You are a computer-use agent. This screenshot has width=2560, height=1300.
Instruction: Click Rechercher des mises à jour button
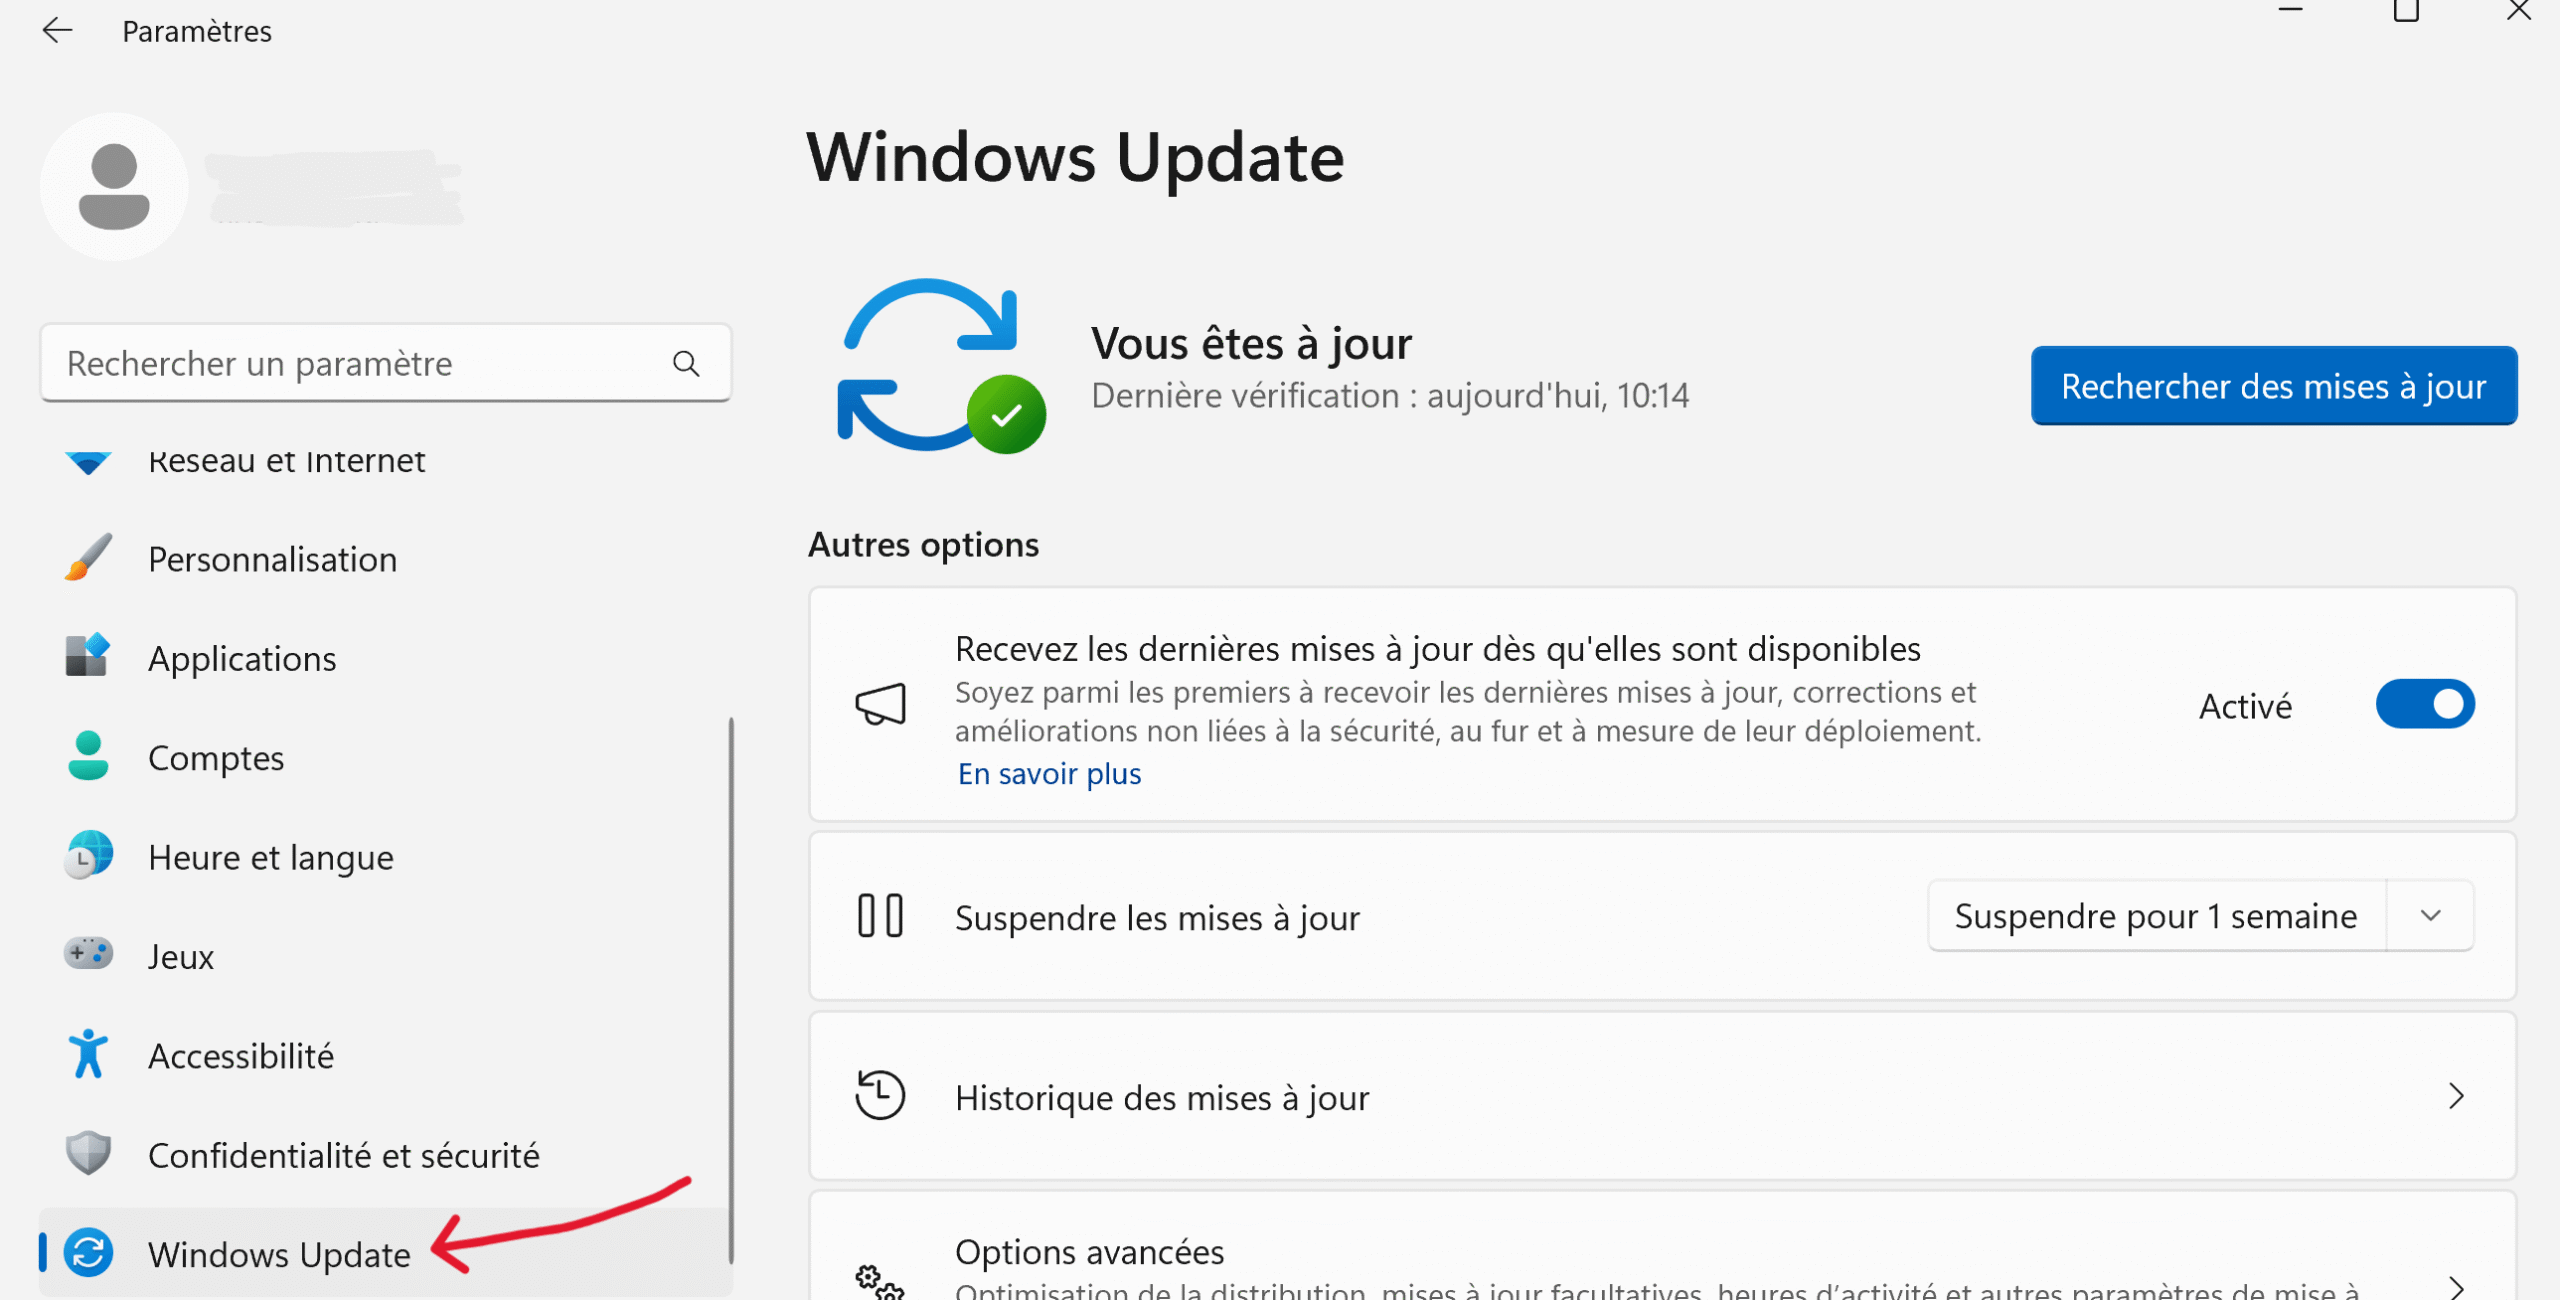point(2273,386)
